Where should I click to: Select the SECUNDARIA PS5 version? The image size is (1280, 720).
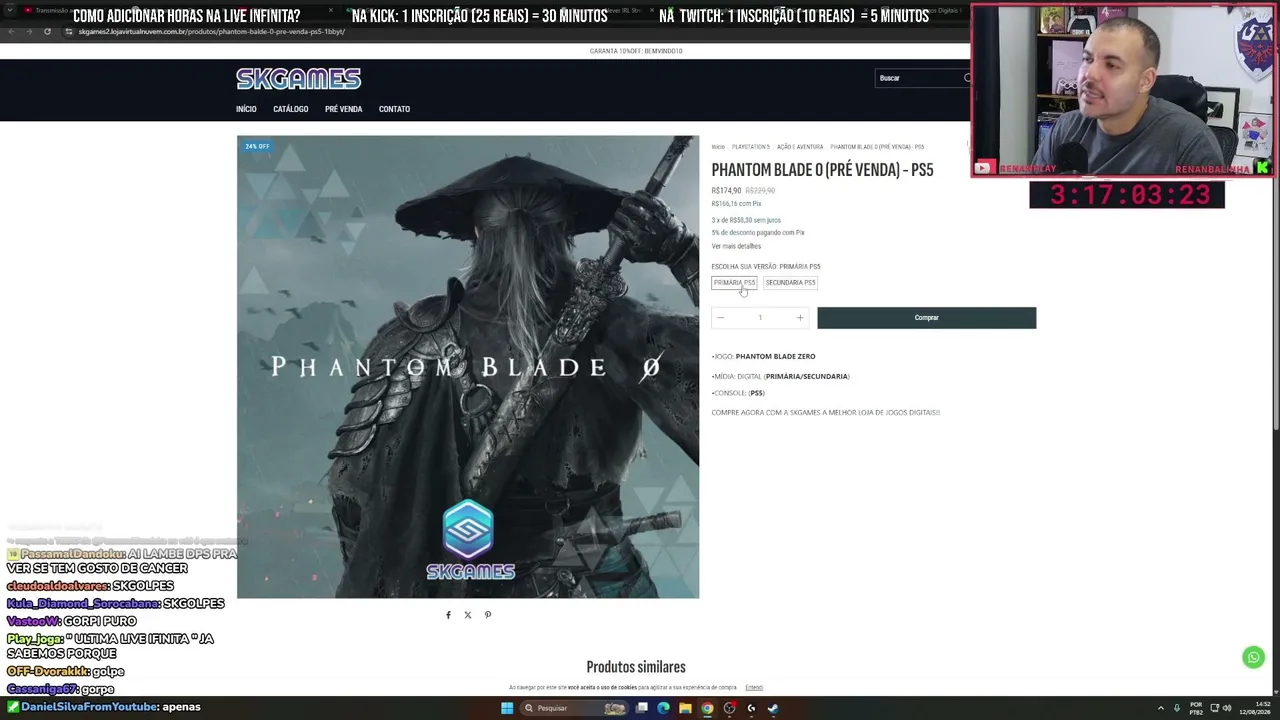[x=790, y=283]
